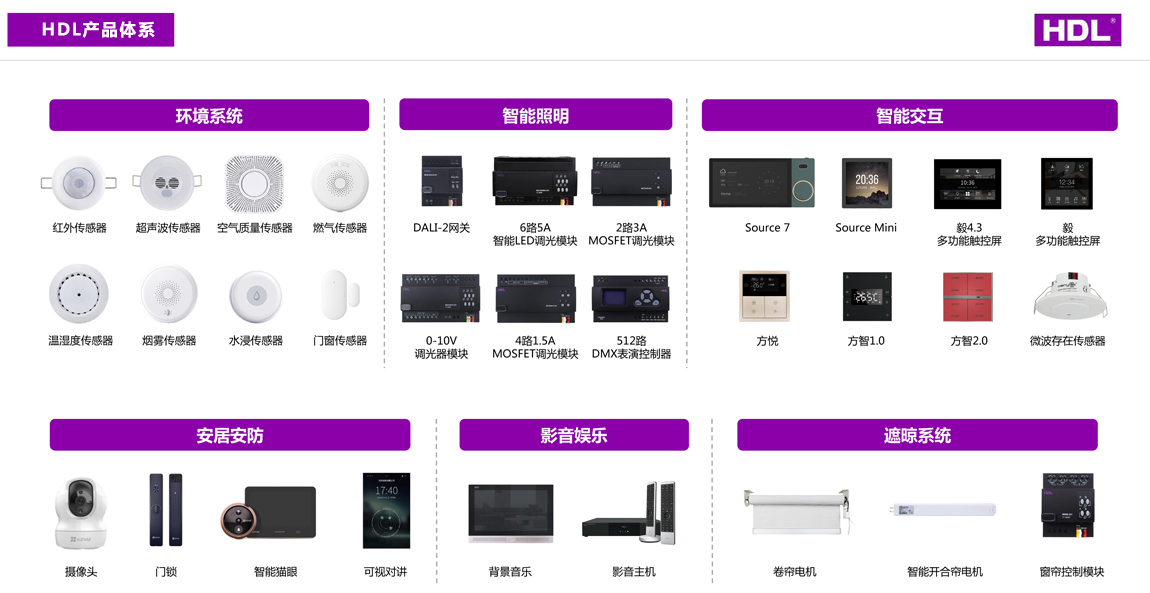Select the 0-10V dimmer module image
The height and width of the screenshot is (593, 1150).
point(441,298)
